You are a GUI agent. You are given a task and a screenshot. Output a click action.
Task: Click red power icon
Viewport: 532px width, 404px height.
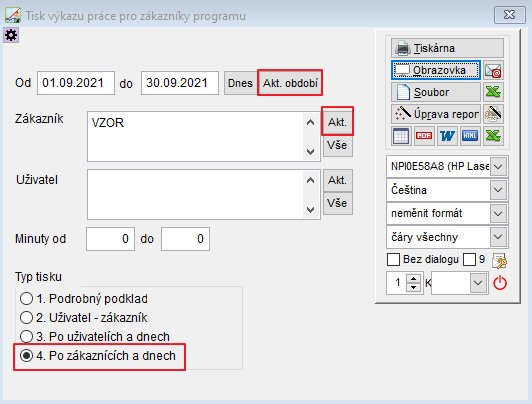[x=500, y=283]
